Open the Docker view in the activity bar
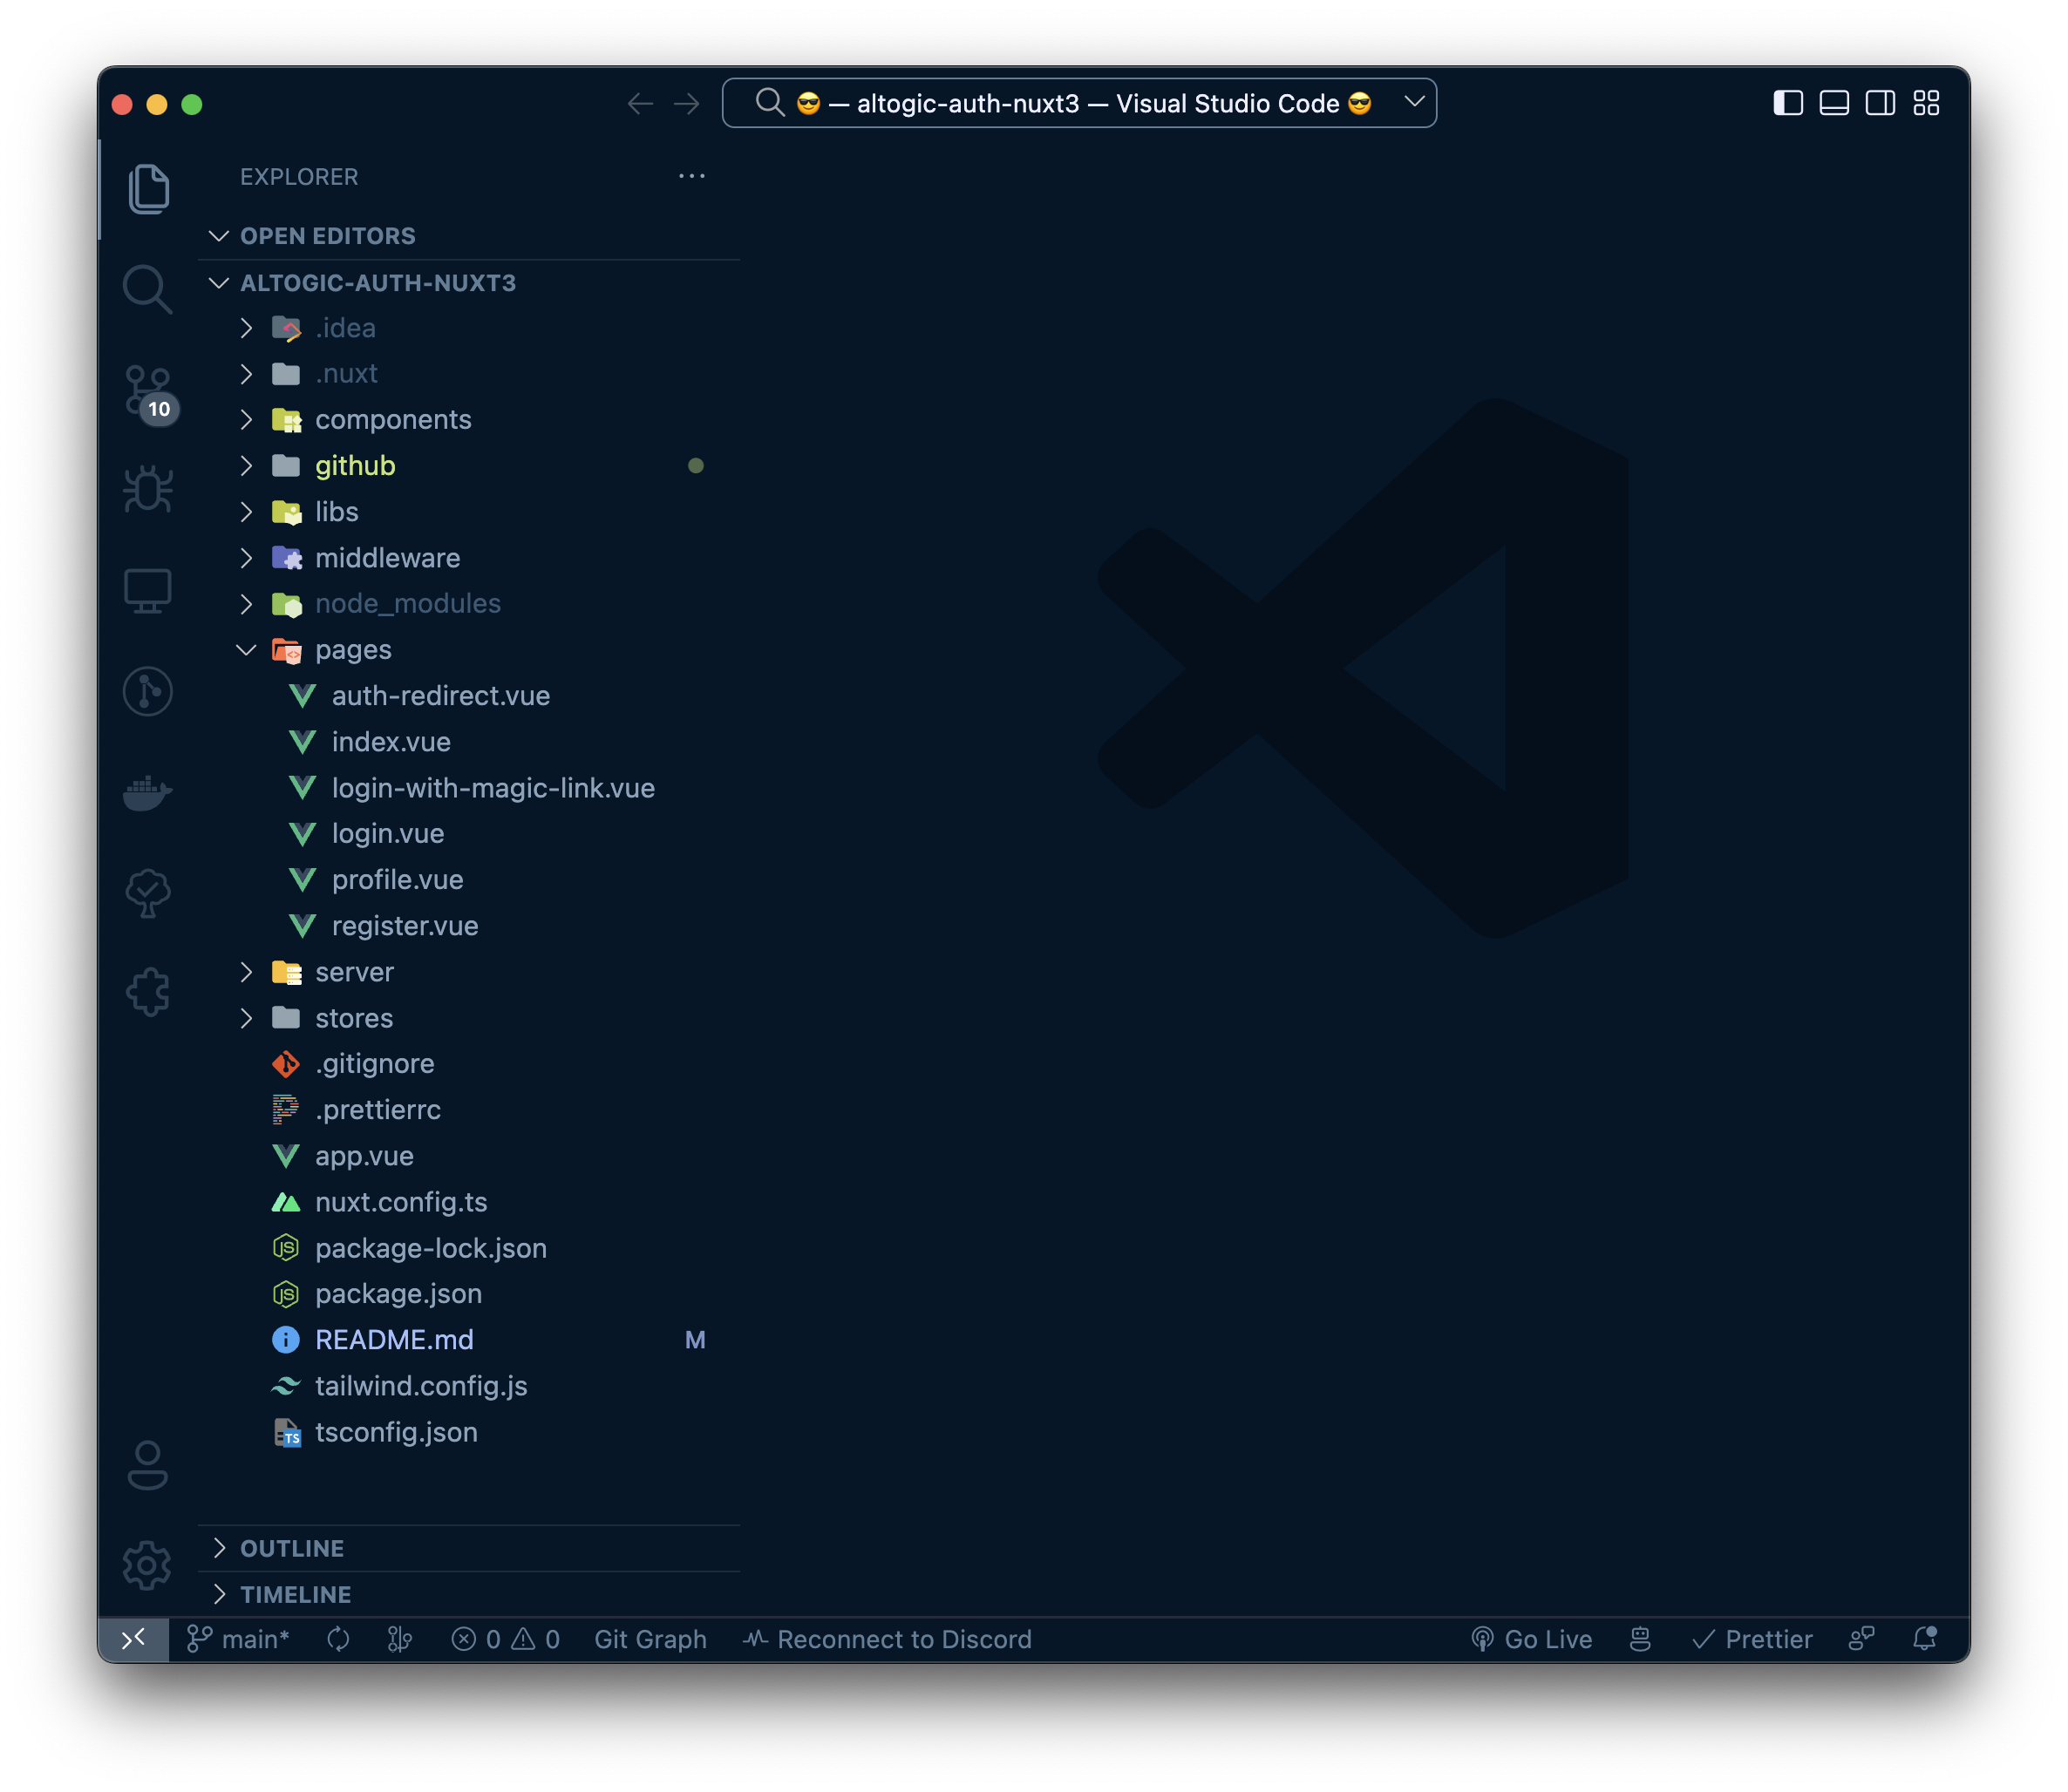This screenshot has height=1792, width=2068. pyautogui.click(x=147, y=793)
